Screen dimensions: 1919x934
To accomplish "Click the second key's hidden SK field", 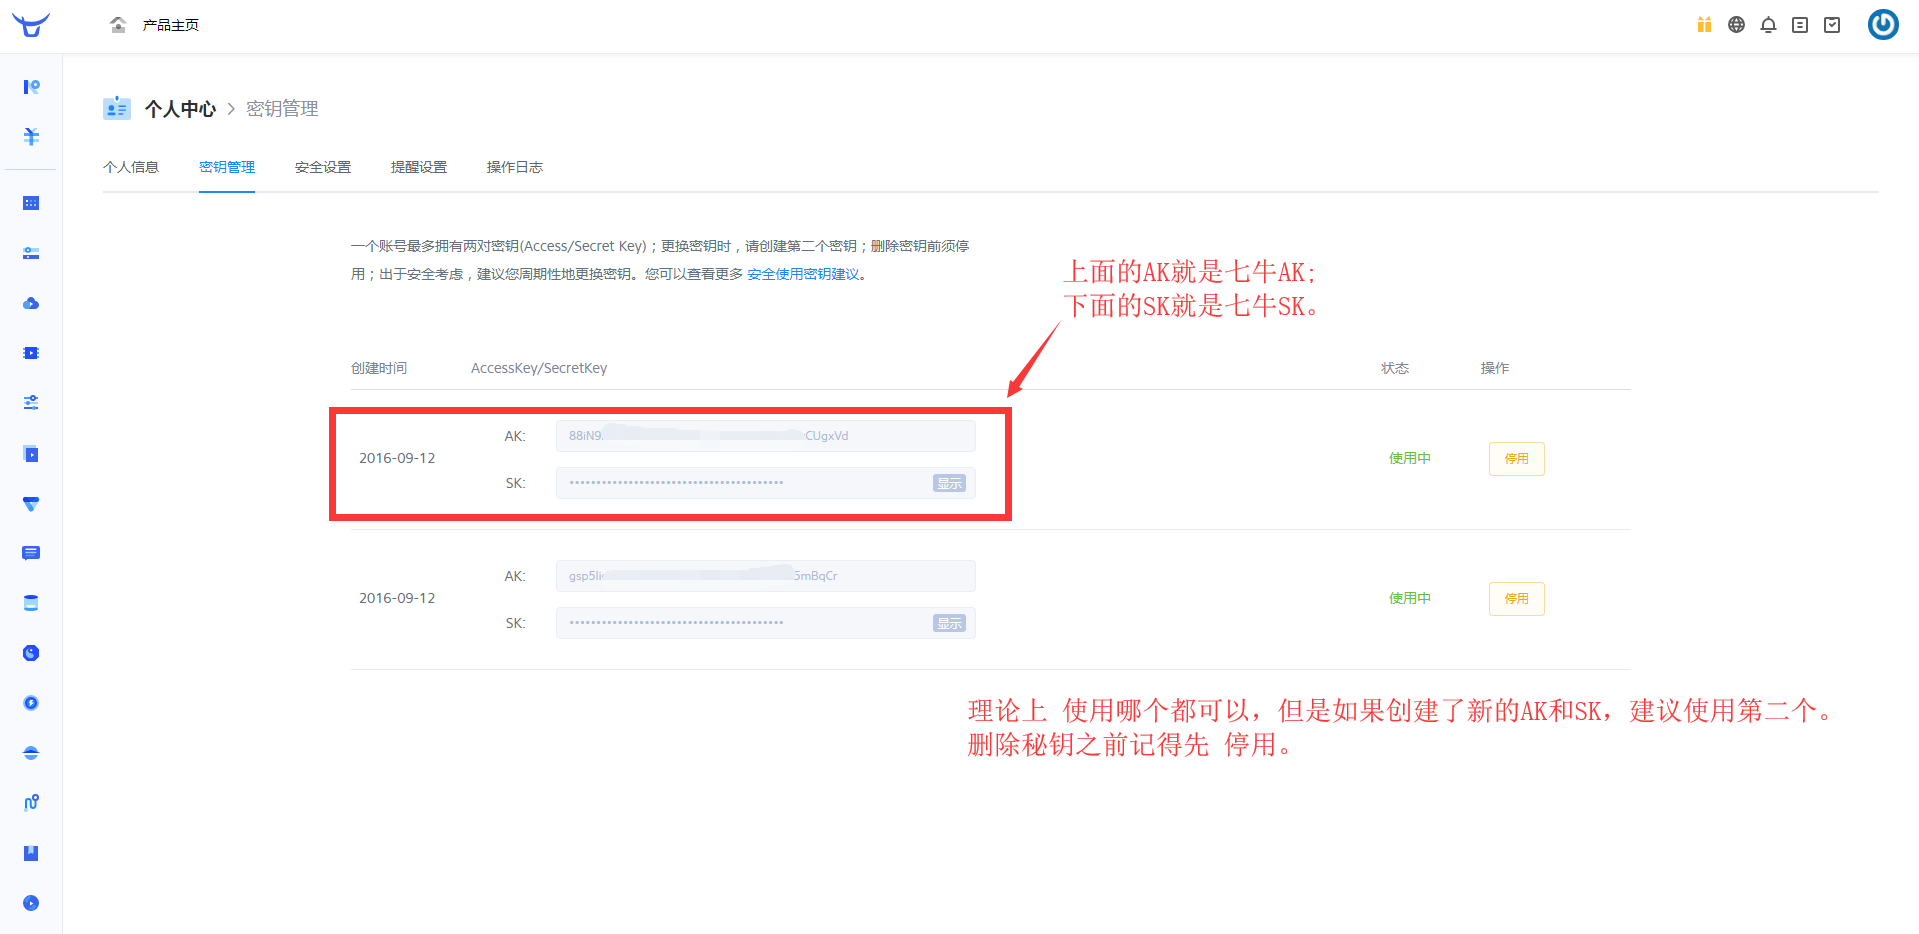I will [766, 623].
